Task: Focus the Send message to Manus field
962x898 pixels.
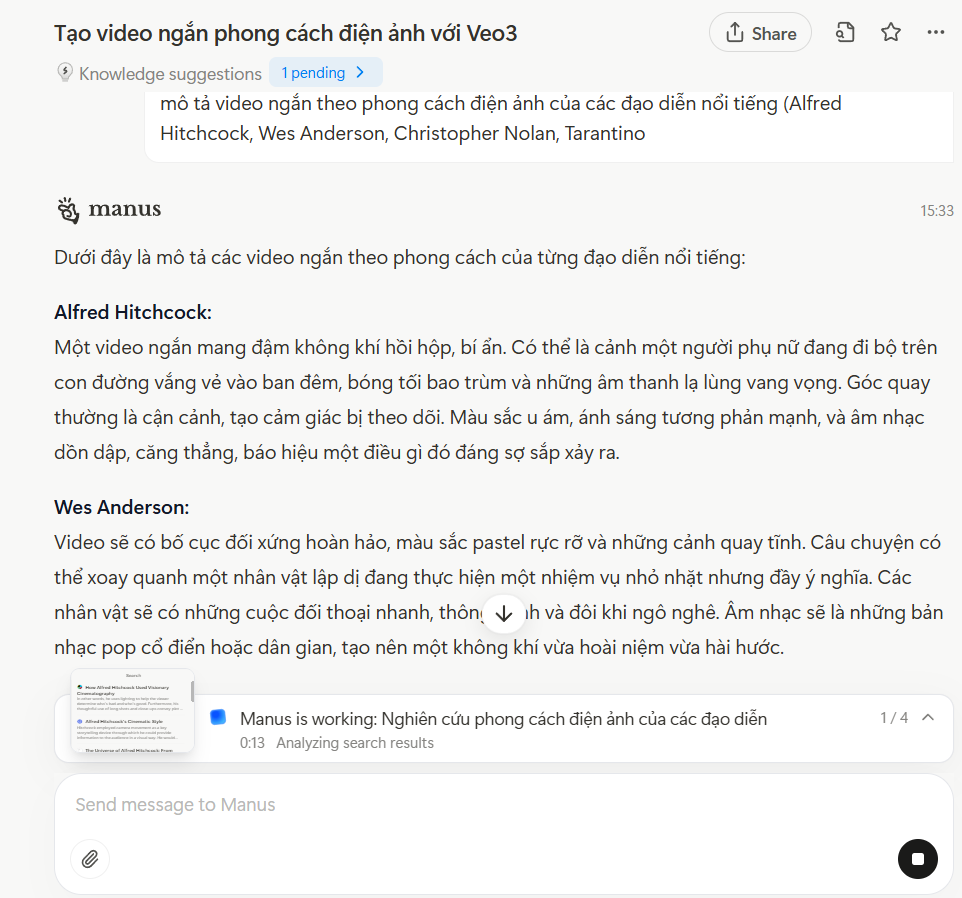Action: tap(503, 805)
